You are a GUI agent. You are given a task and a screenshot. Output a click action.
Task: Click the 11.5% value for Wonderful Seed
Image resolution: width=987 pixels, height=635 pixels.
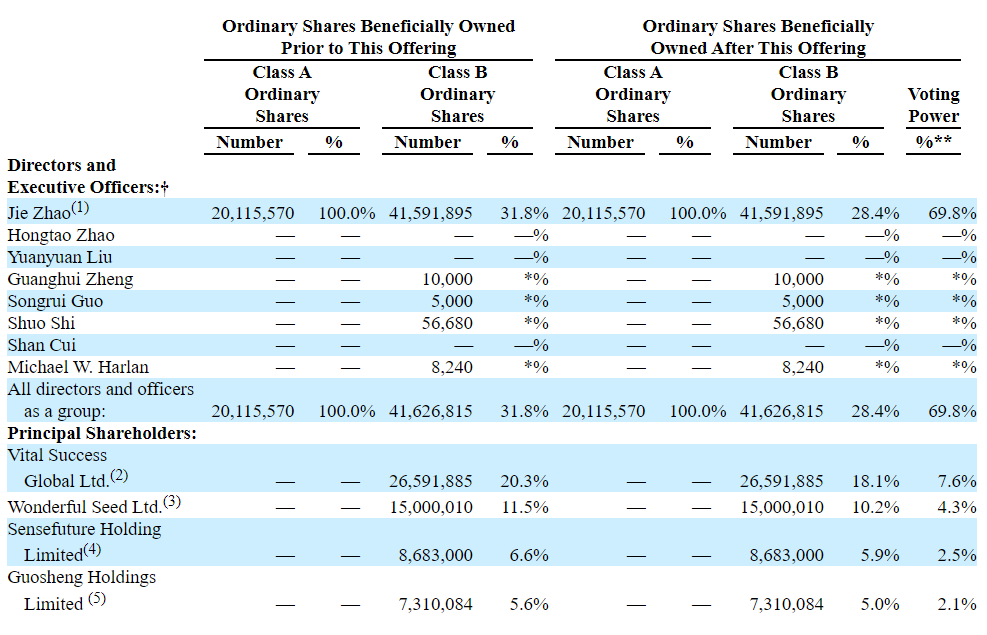pyautogui.click(x=525, y=507)
